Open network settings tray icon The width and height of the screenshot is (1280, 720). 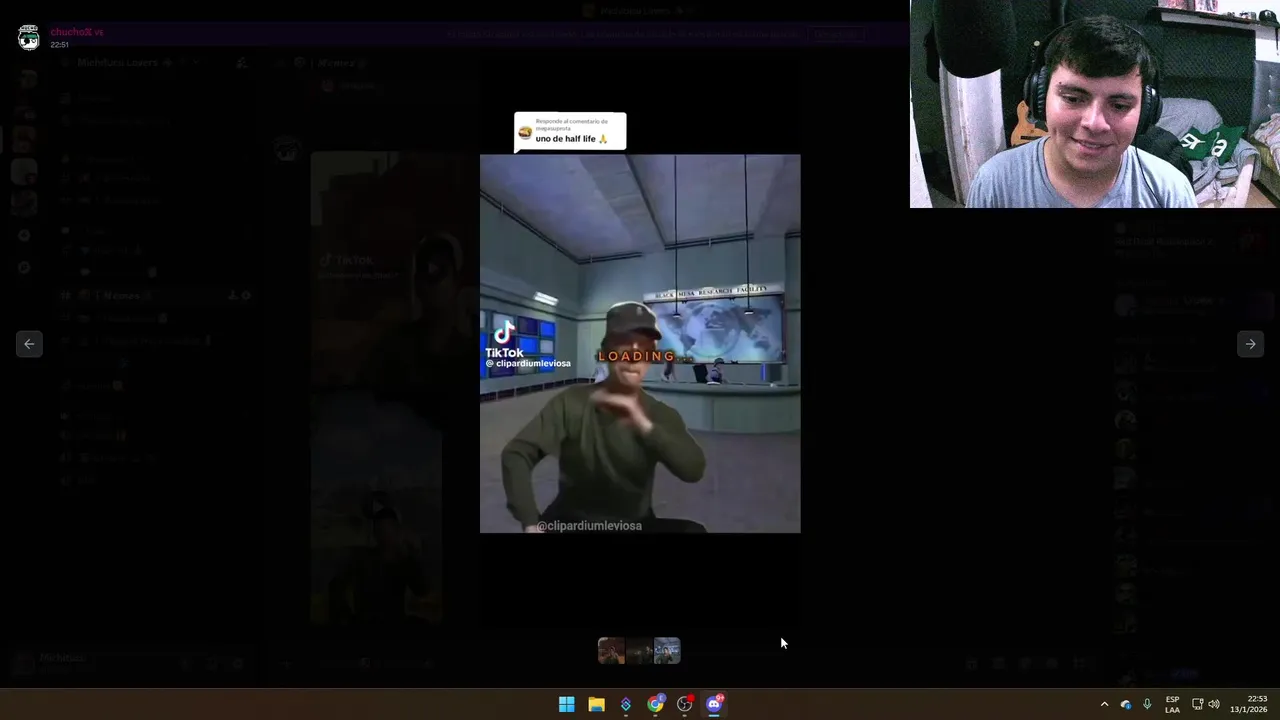point(1197,704)
